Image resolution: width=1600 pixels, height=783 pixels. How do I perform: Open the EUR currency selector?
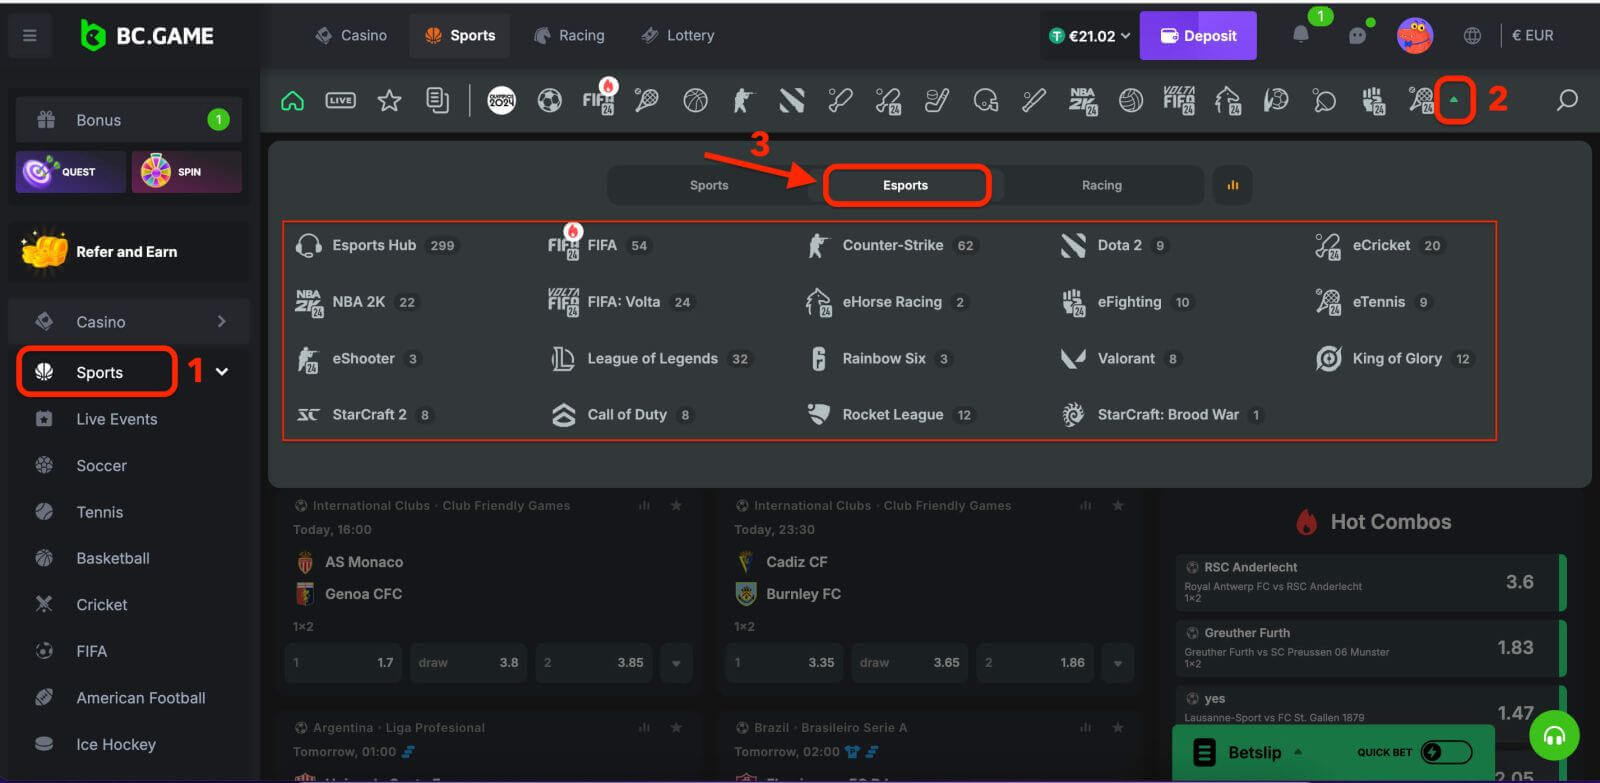tap(1532, 36)
